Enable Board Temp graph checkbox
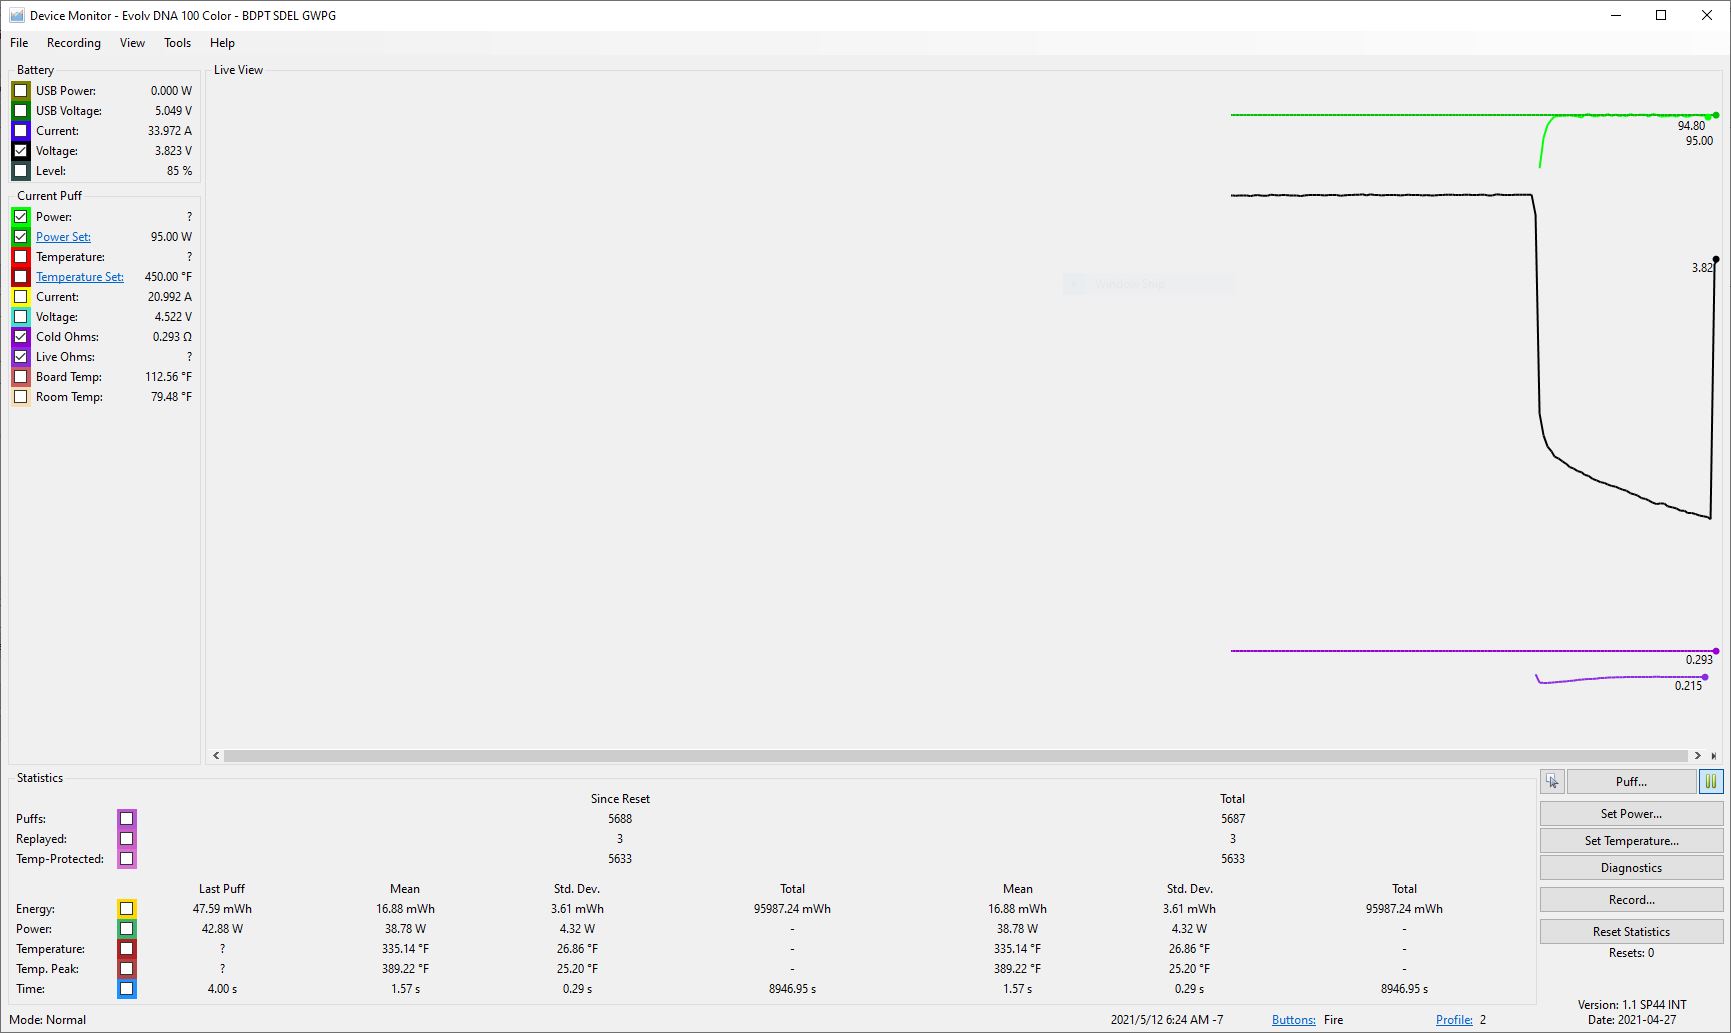Screen dimensions: 1731x1033 click(x=21, y=377)
